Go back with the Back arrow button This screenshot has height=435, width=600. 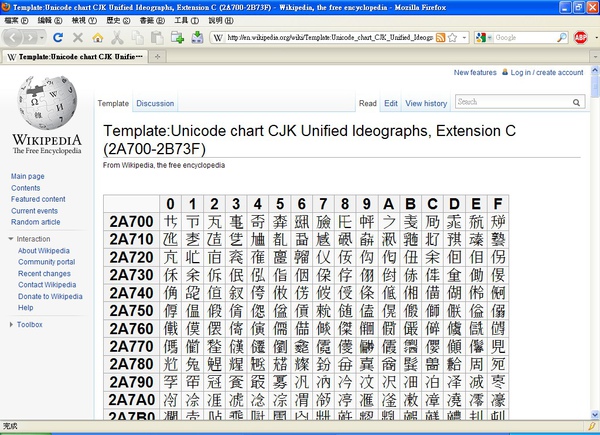(x=13, y=37)
